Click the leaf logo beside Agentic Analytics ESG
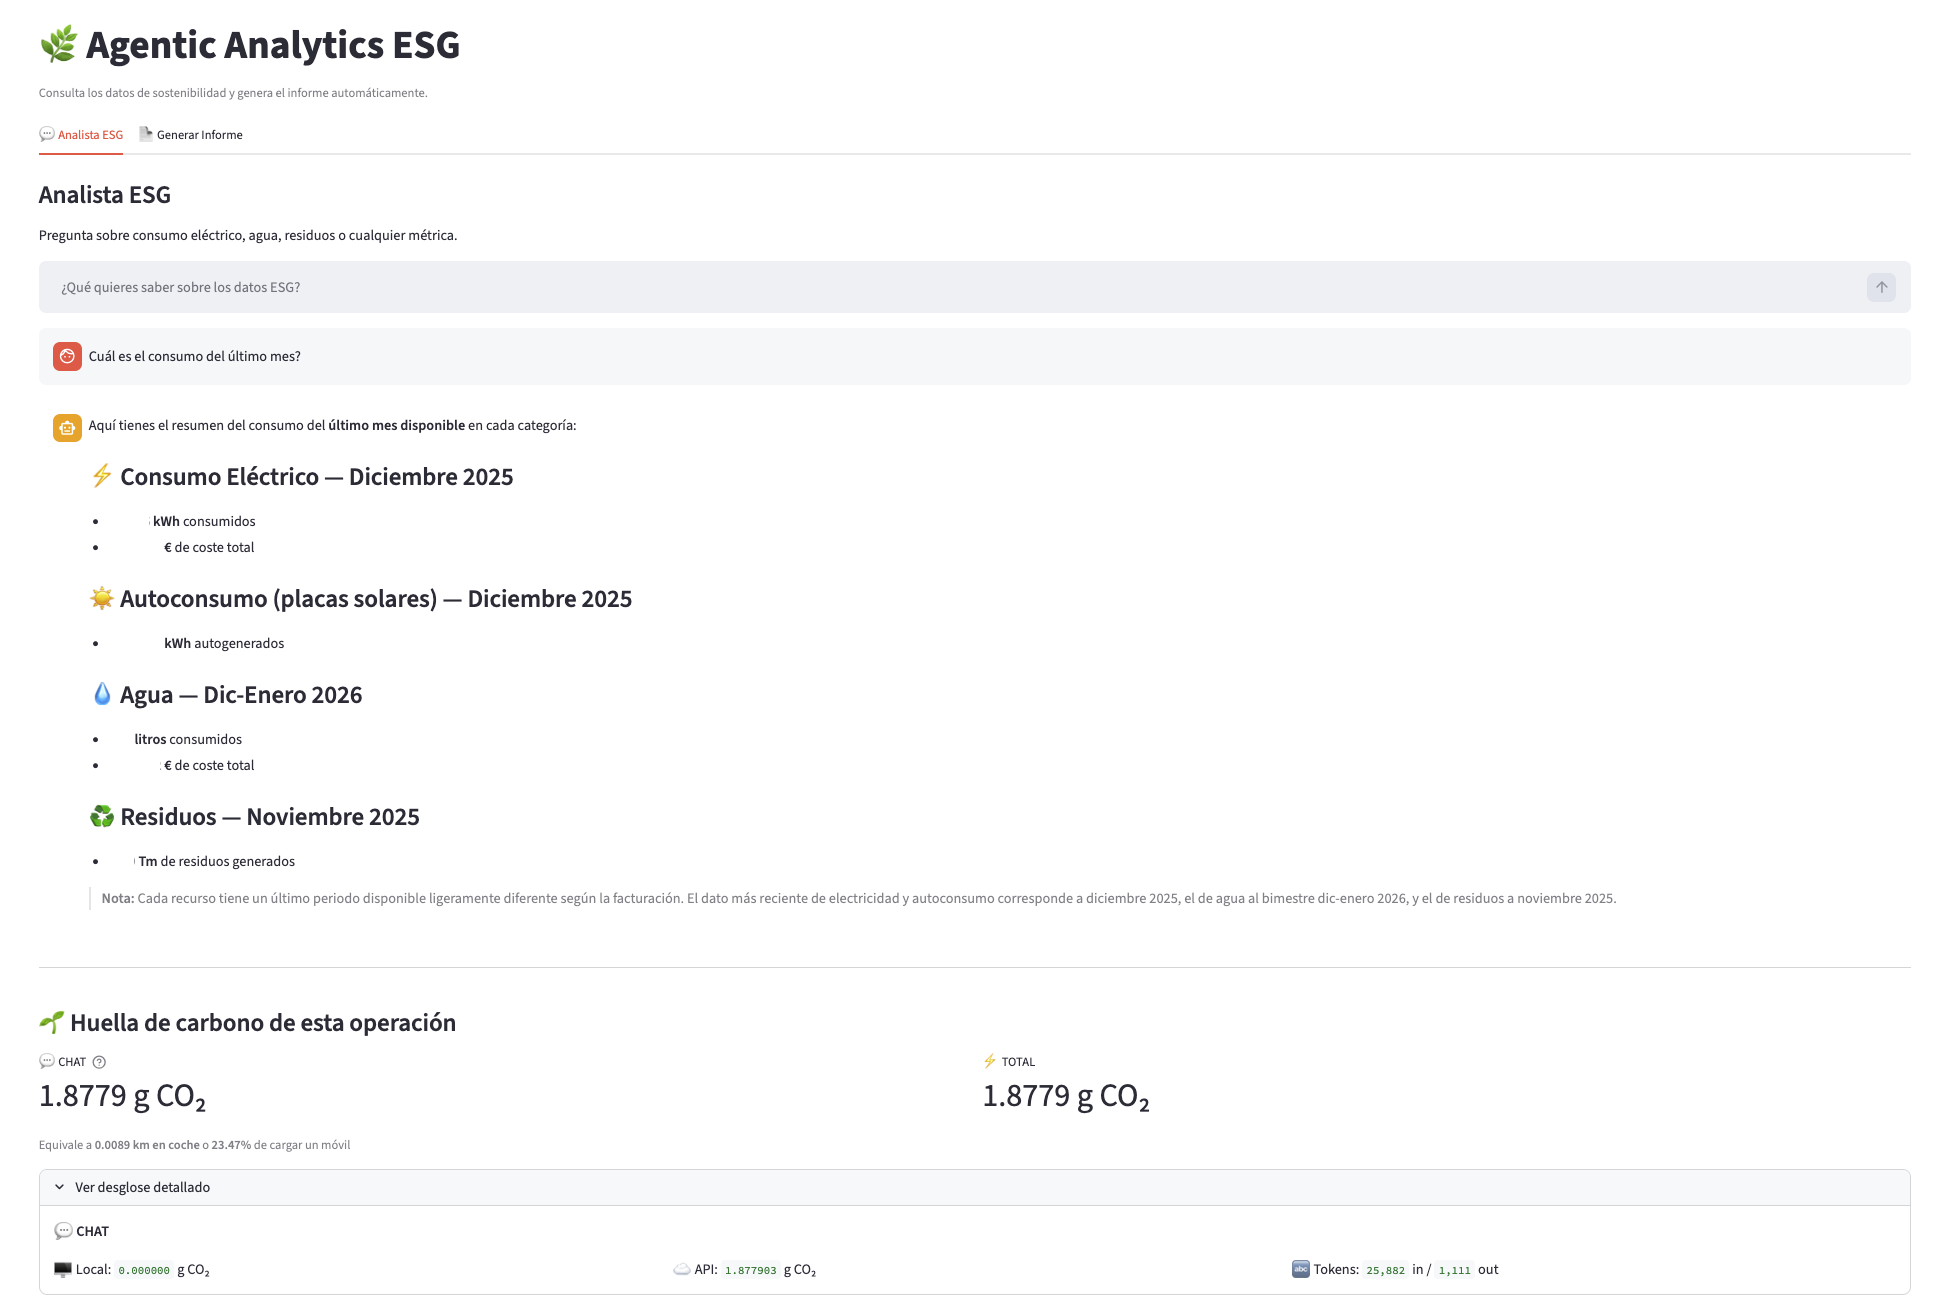Screen dimensions: 1933x1304 pyautogui.click(x=59, y=45)
